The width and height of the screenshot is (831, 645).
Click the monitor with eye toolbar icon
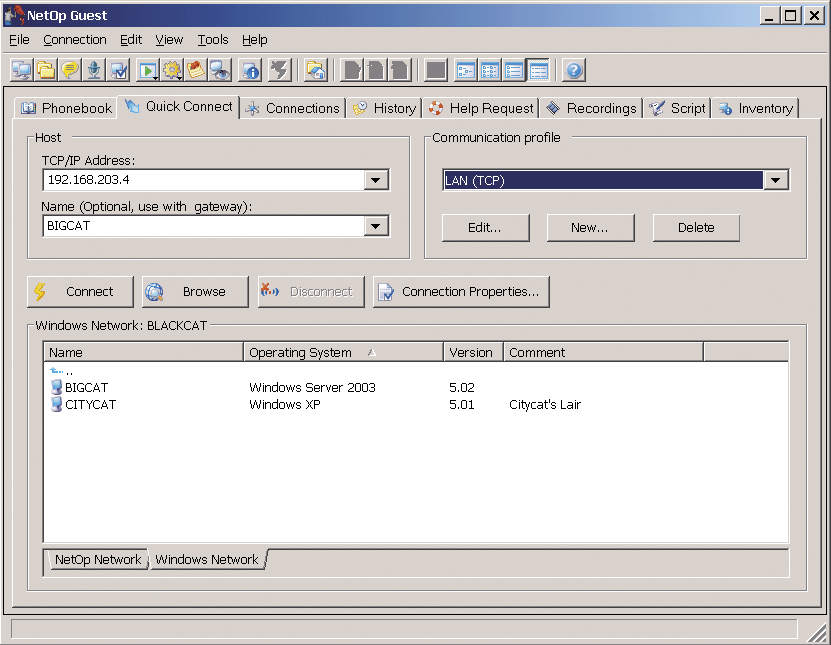220,70
